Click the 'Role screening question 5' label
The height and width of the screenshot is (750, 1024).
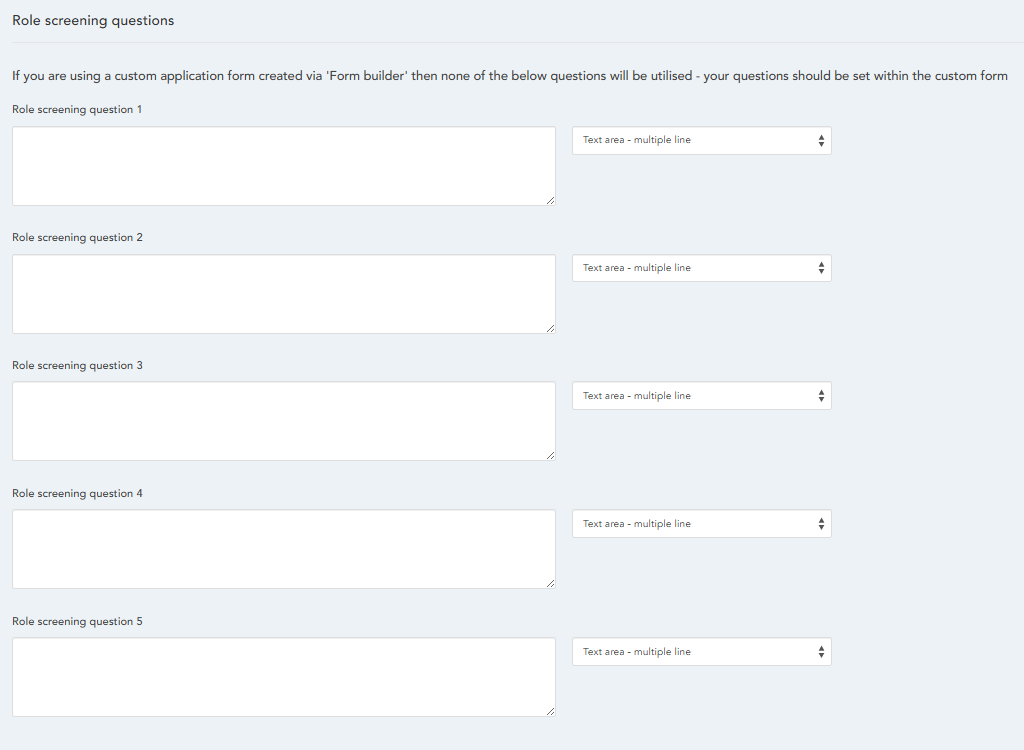(x=77, y=622)
